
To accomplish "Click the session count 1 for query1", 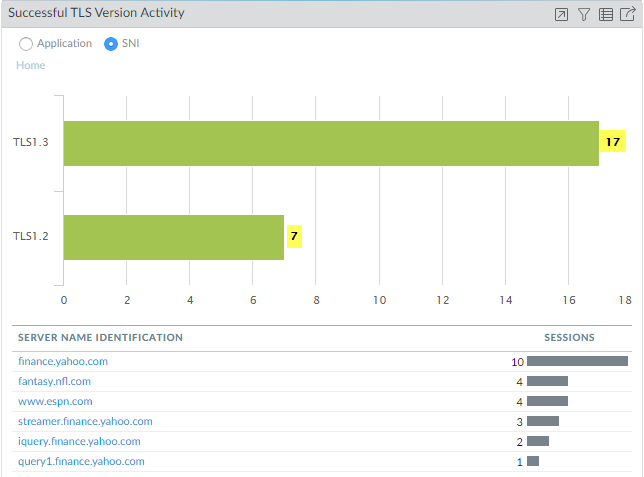I will [x=519, y=461].
